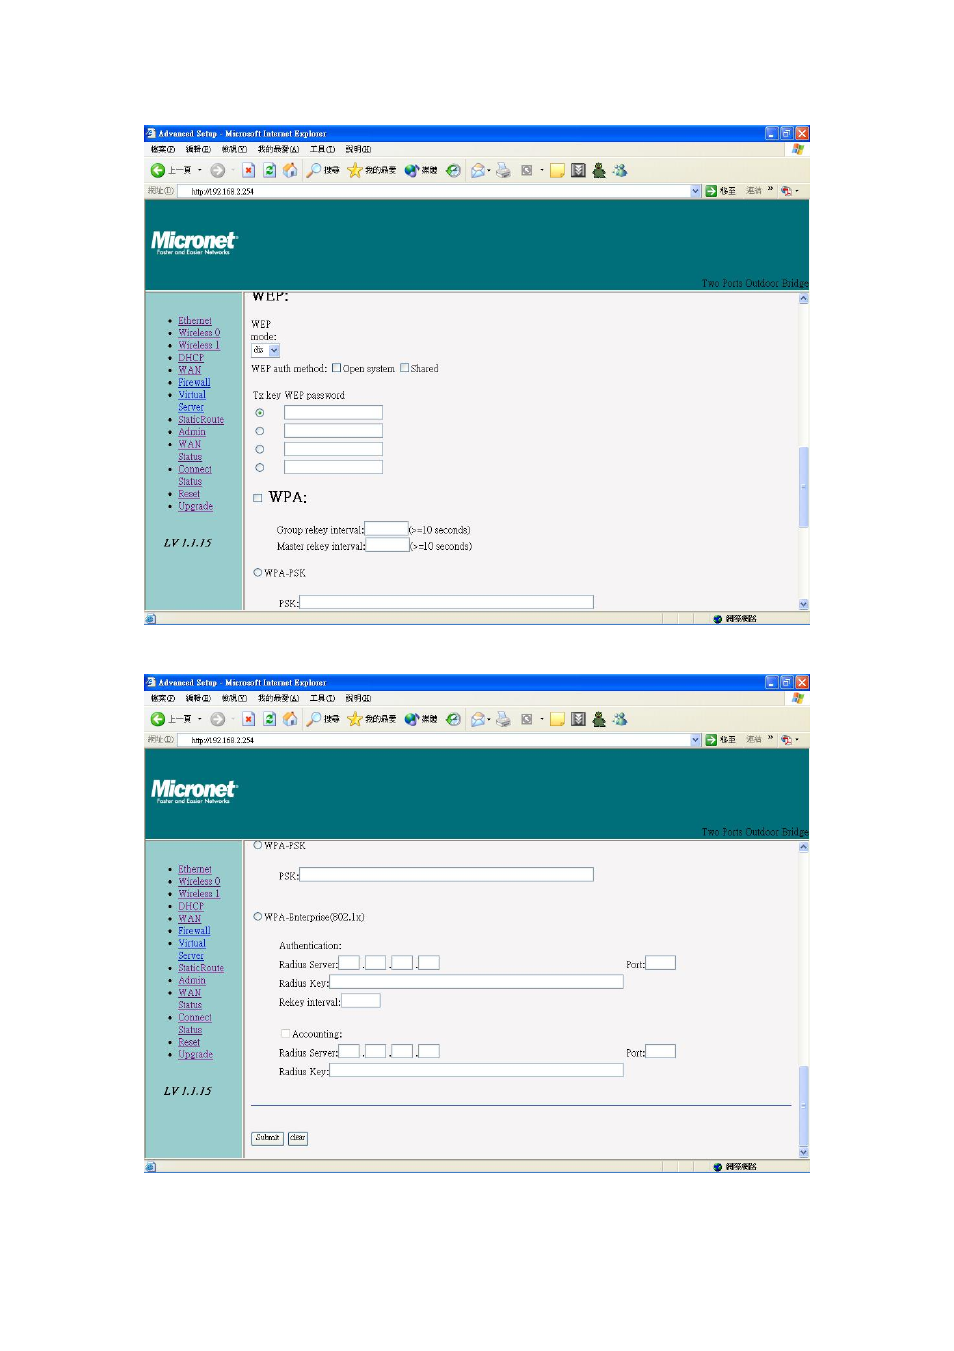The image size is (954, 1351).
Task: Stop loading in lower window toolbar
Action: (x=249, y=719)
